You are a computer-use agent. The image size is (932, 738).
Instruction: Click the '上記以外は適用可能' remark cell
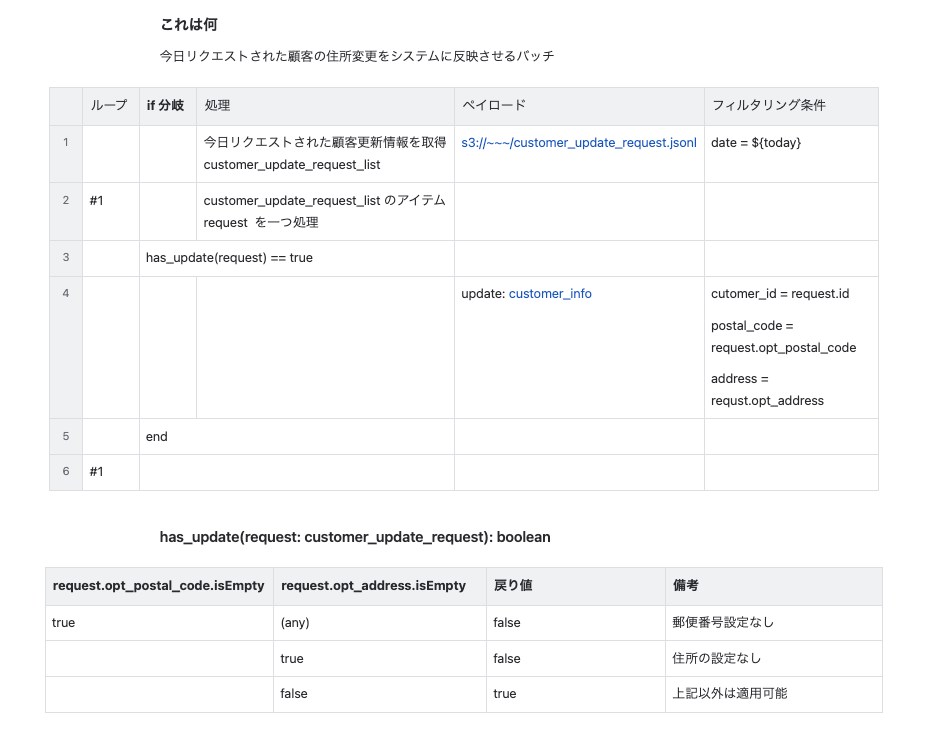(774, 694)
